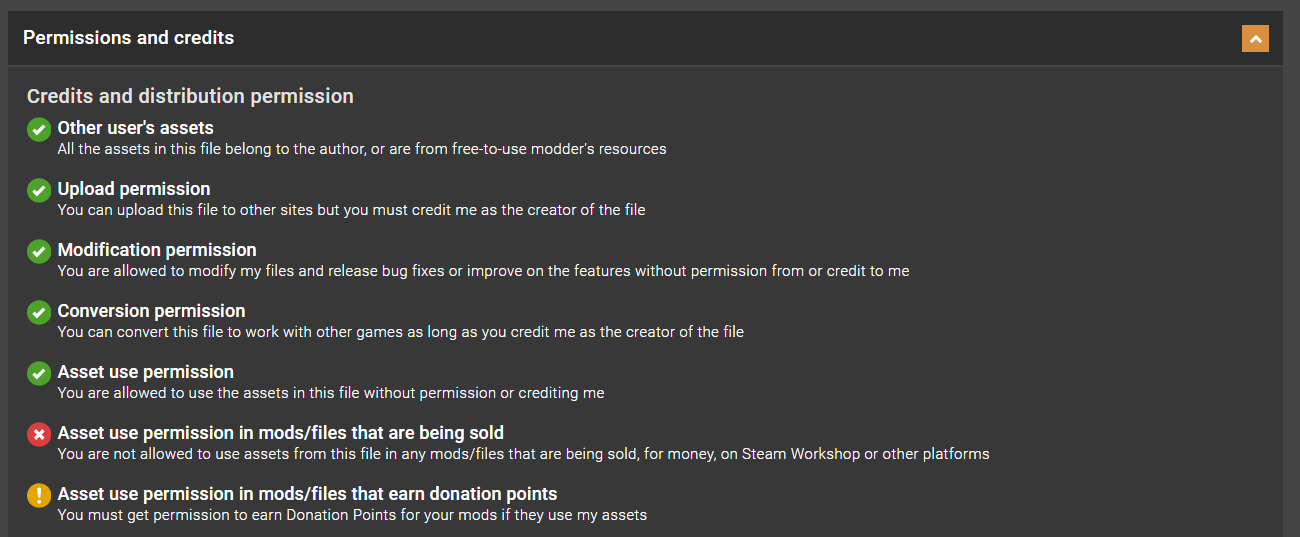1300x537 pixels.
Task: Click the description mentioning Steam Workshop
Action: 523,454
